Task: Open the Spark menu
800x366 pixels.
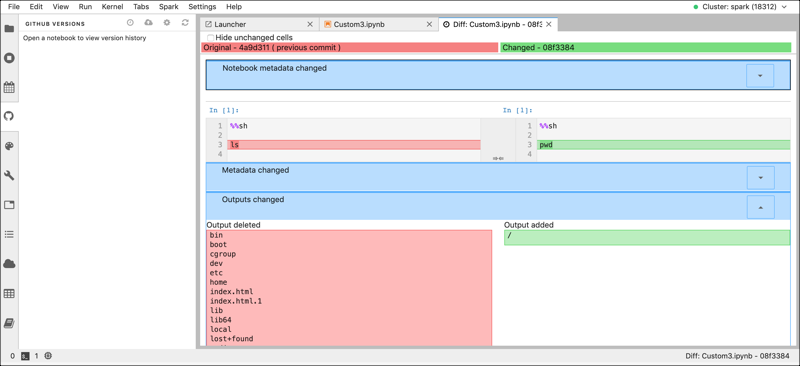Action: pos(169,7)
